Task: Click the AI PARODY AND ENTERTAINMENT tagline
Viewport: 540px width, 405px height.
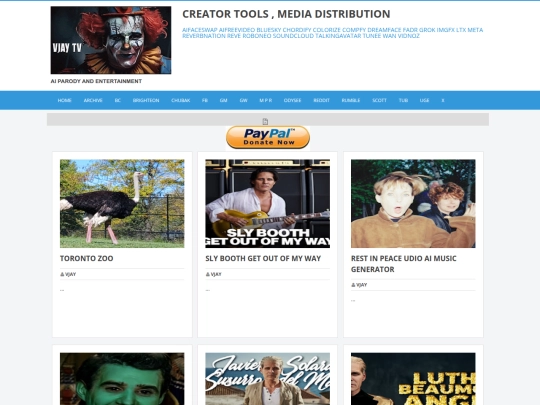Action: pos(96,81)
